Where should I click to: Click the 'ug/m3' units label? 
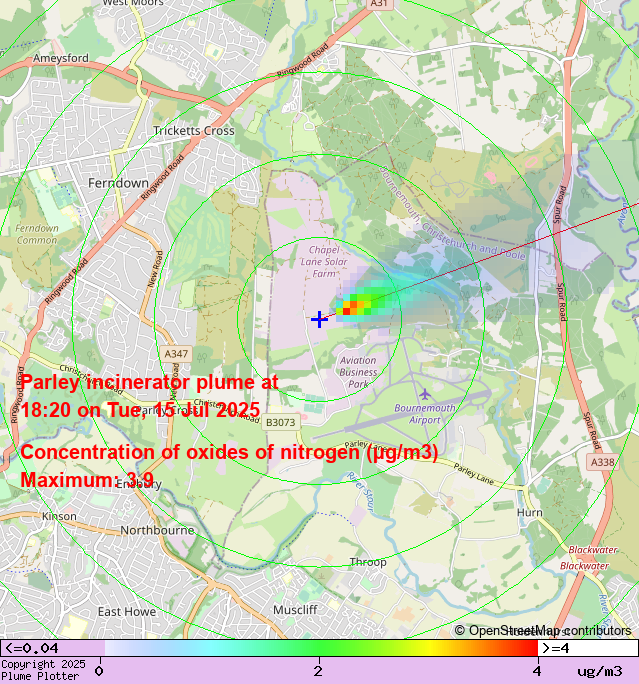[600, 671]
